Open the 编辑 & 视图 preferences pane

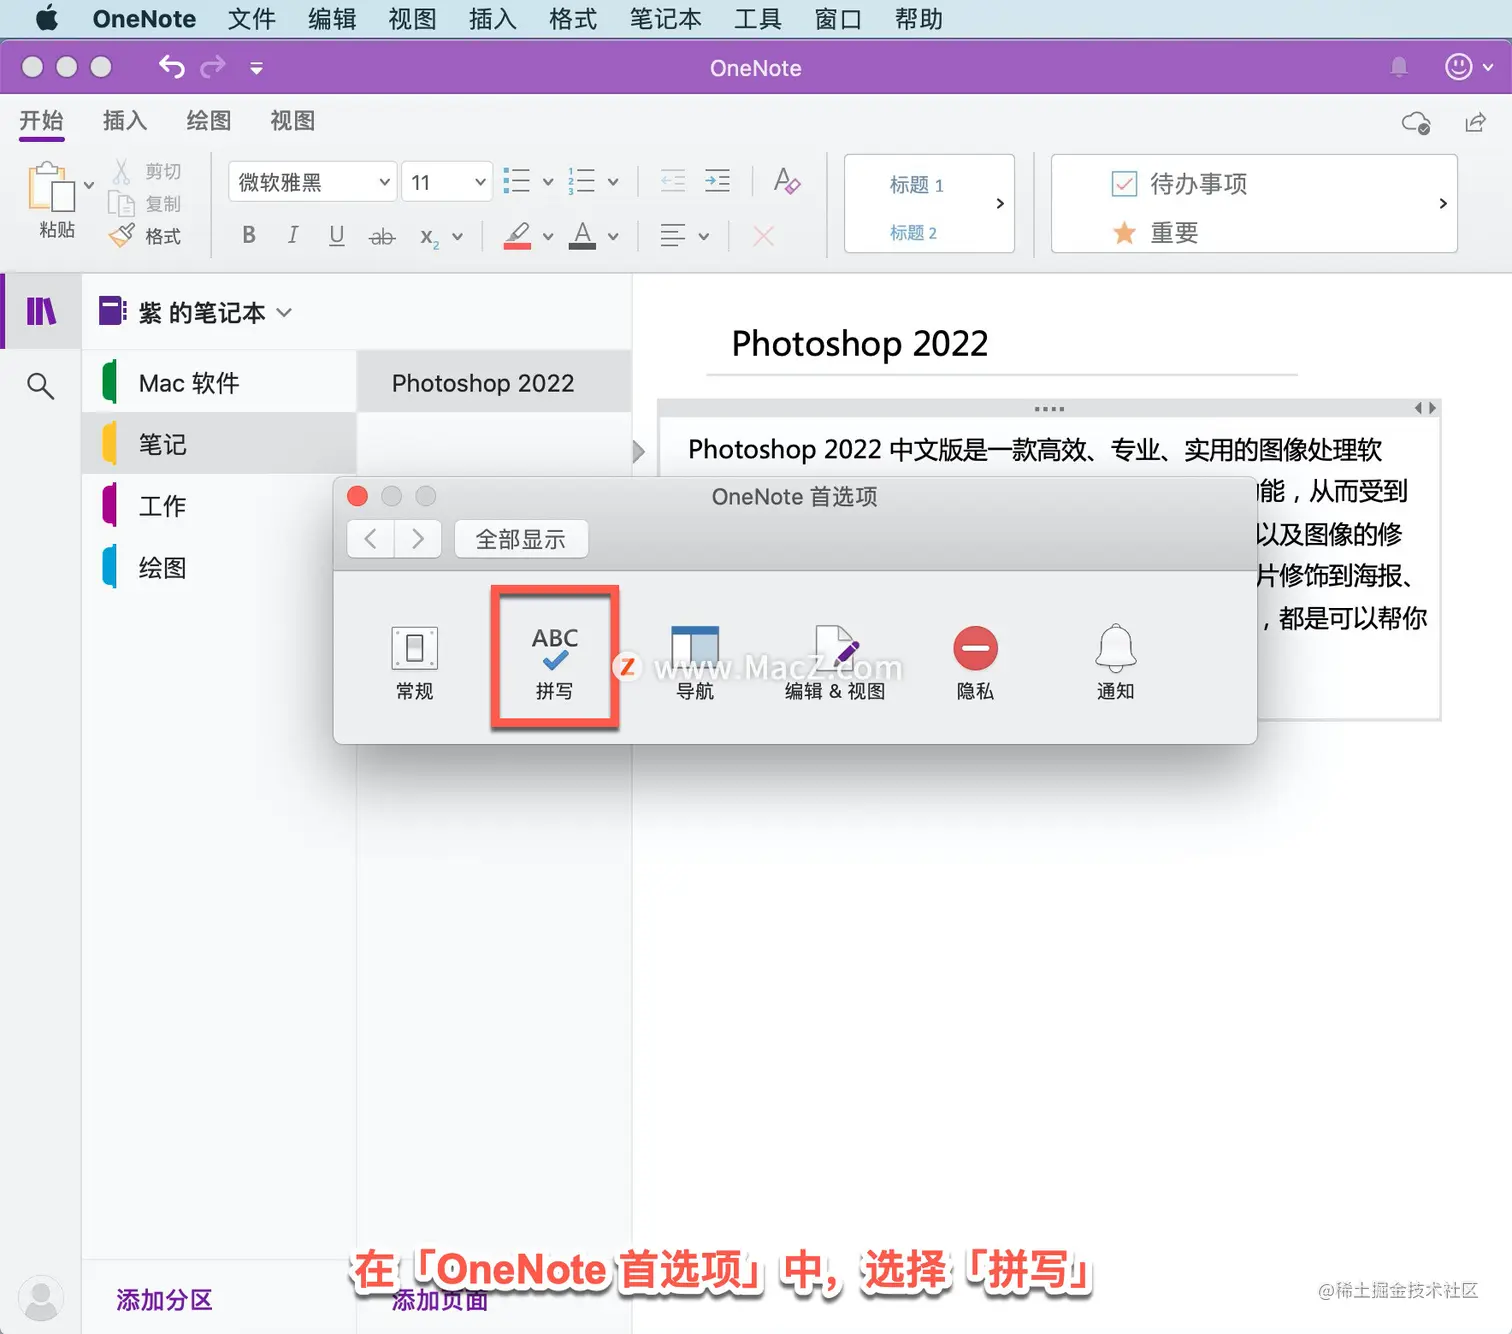coord(835,662)
